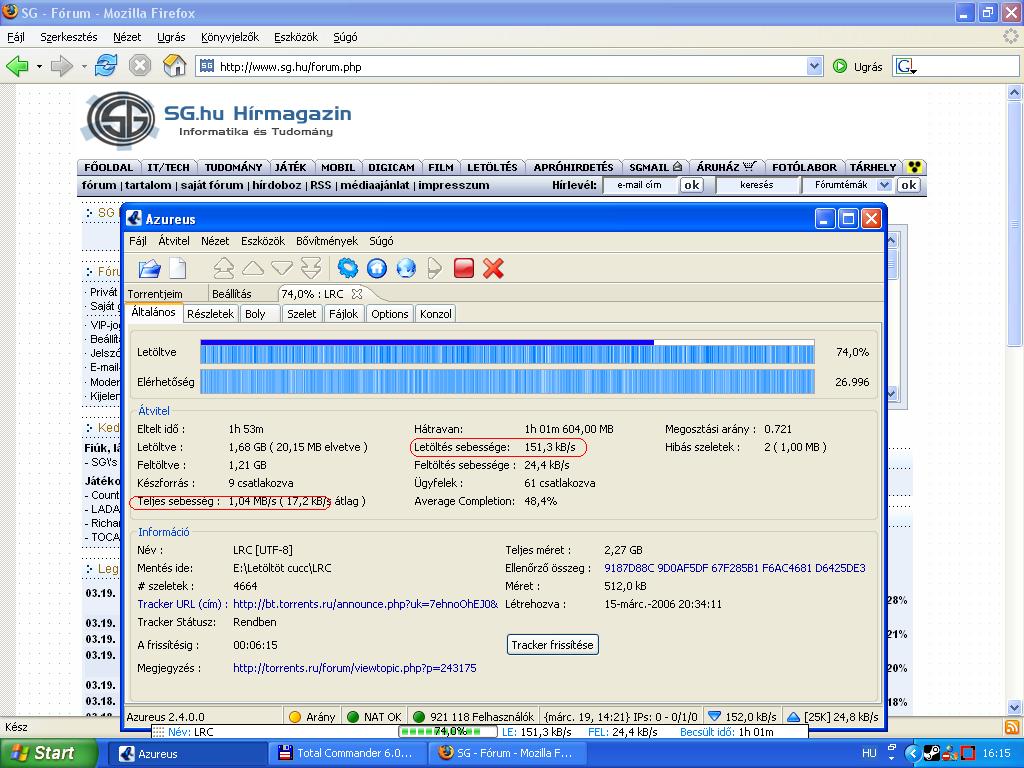Switch to the Részletek tab

(210, 314)
